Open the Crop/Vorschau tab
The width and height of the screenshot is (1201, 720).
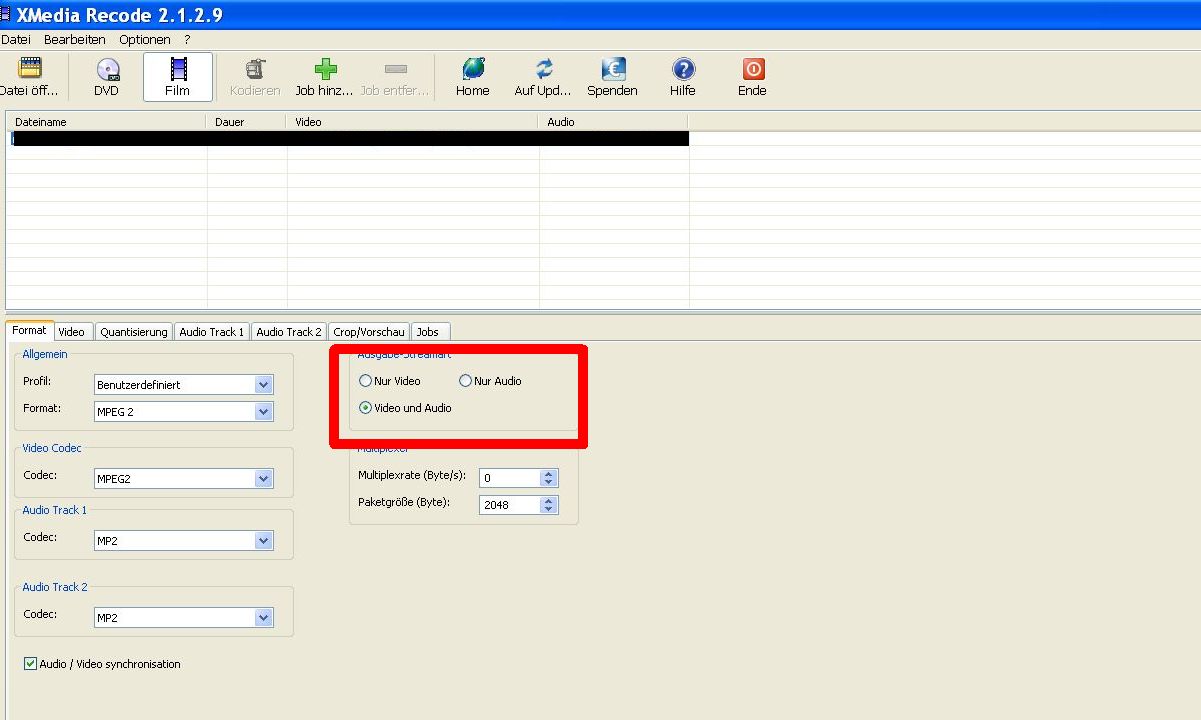[369, 332]
